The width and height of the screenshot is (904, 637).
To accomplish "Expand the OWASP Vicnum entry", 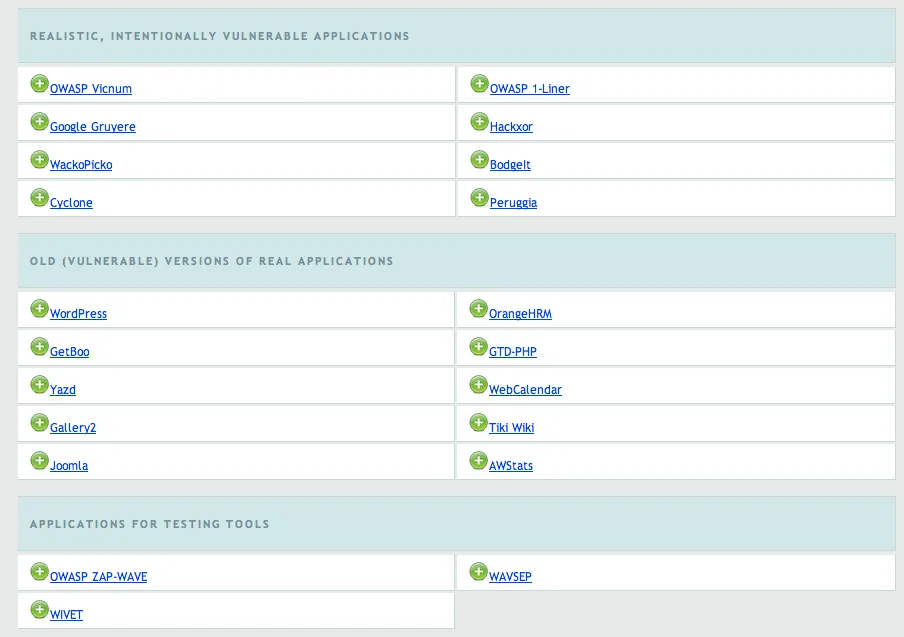I will click(x=40, y=83).
